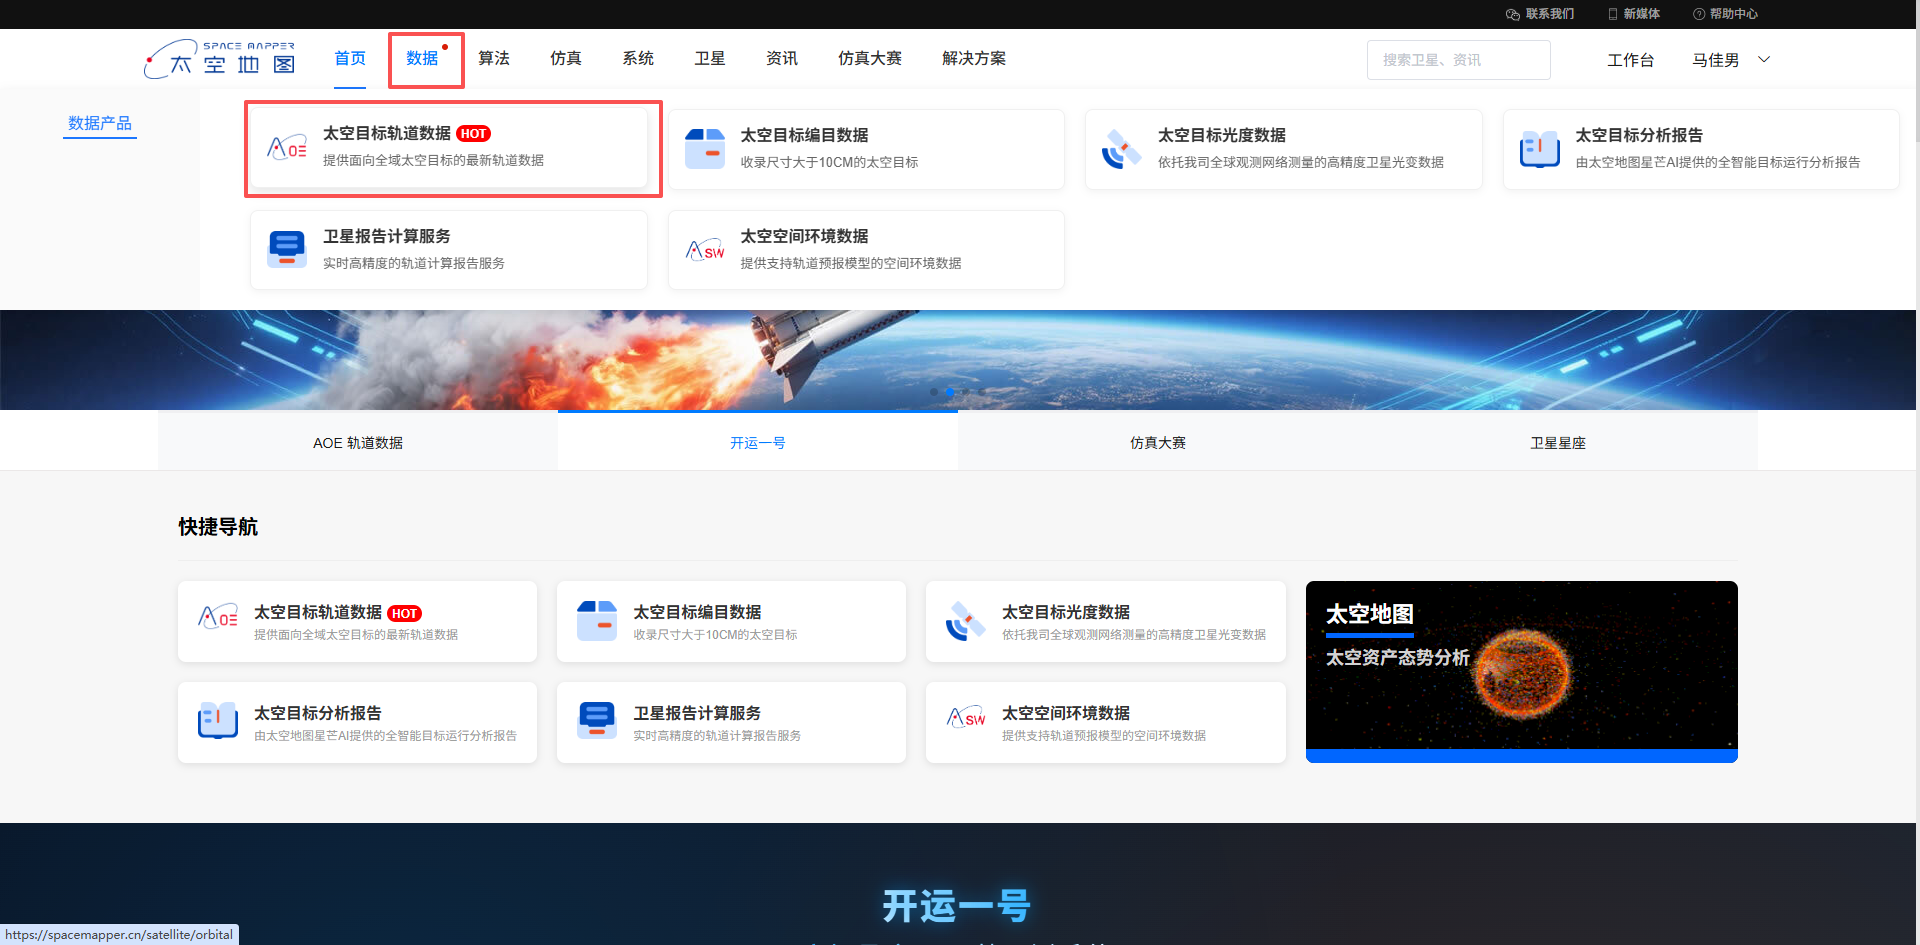Open the 马佳男 account dropdown
Viewport: 1920px width, 945px height.
(1730, 59)
